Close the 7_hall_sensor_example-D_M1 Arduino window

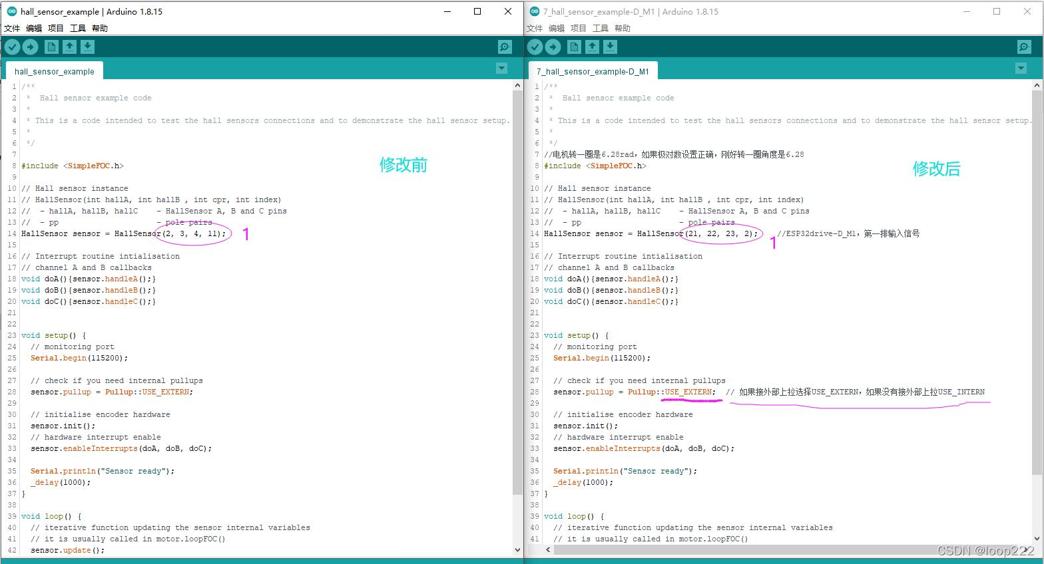pos(1027,11)
